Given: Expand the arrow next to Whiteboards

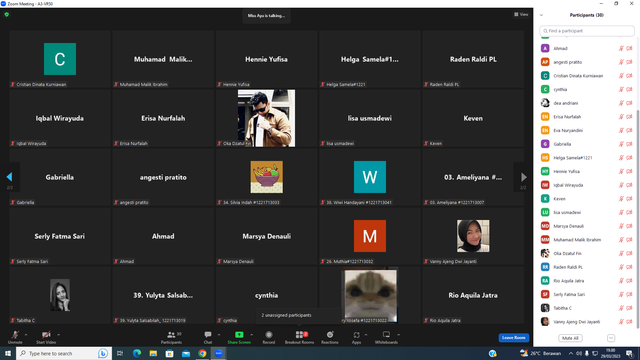Looking at the screenshot, I should tap(398, 335).
